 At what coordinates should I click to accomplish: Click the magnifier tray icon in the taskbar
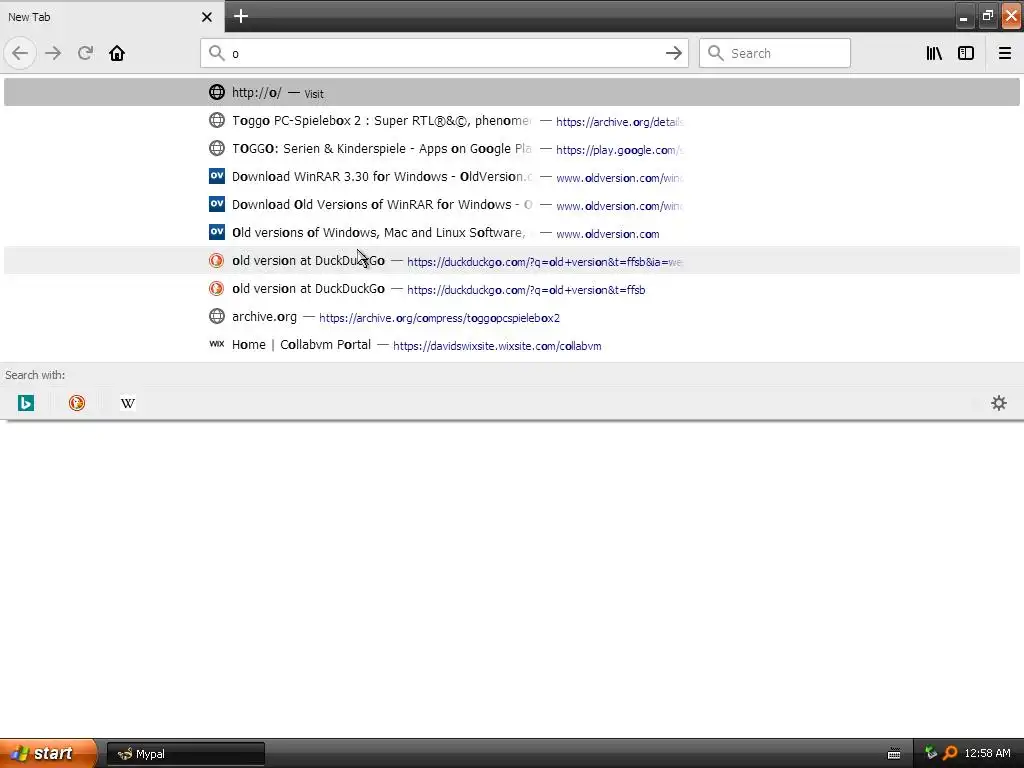coord(950,753)
